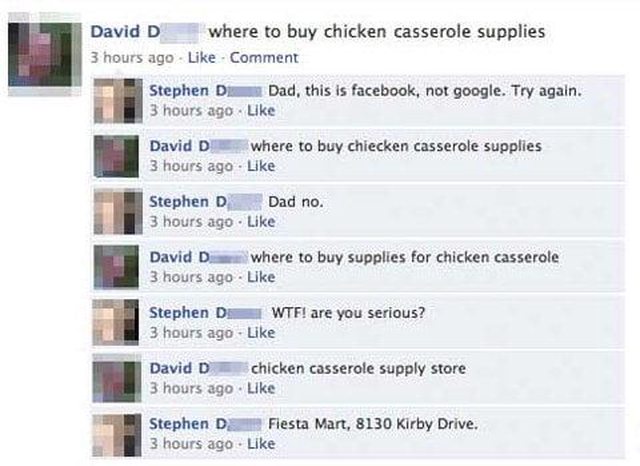Click David D's name on the main post
640x466 pixels.
(145, 32)
